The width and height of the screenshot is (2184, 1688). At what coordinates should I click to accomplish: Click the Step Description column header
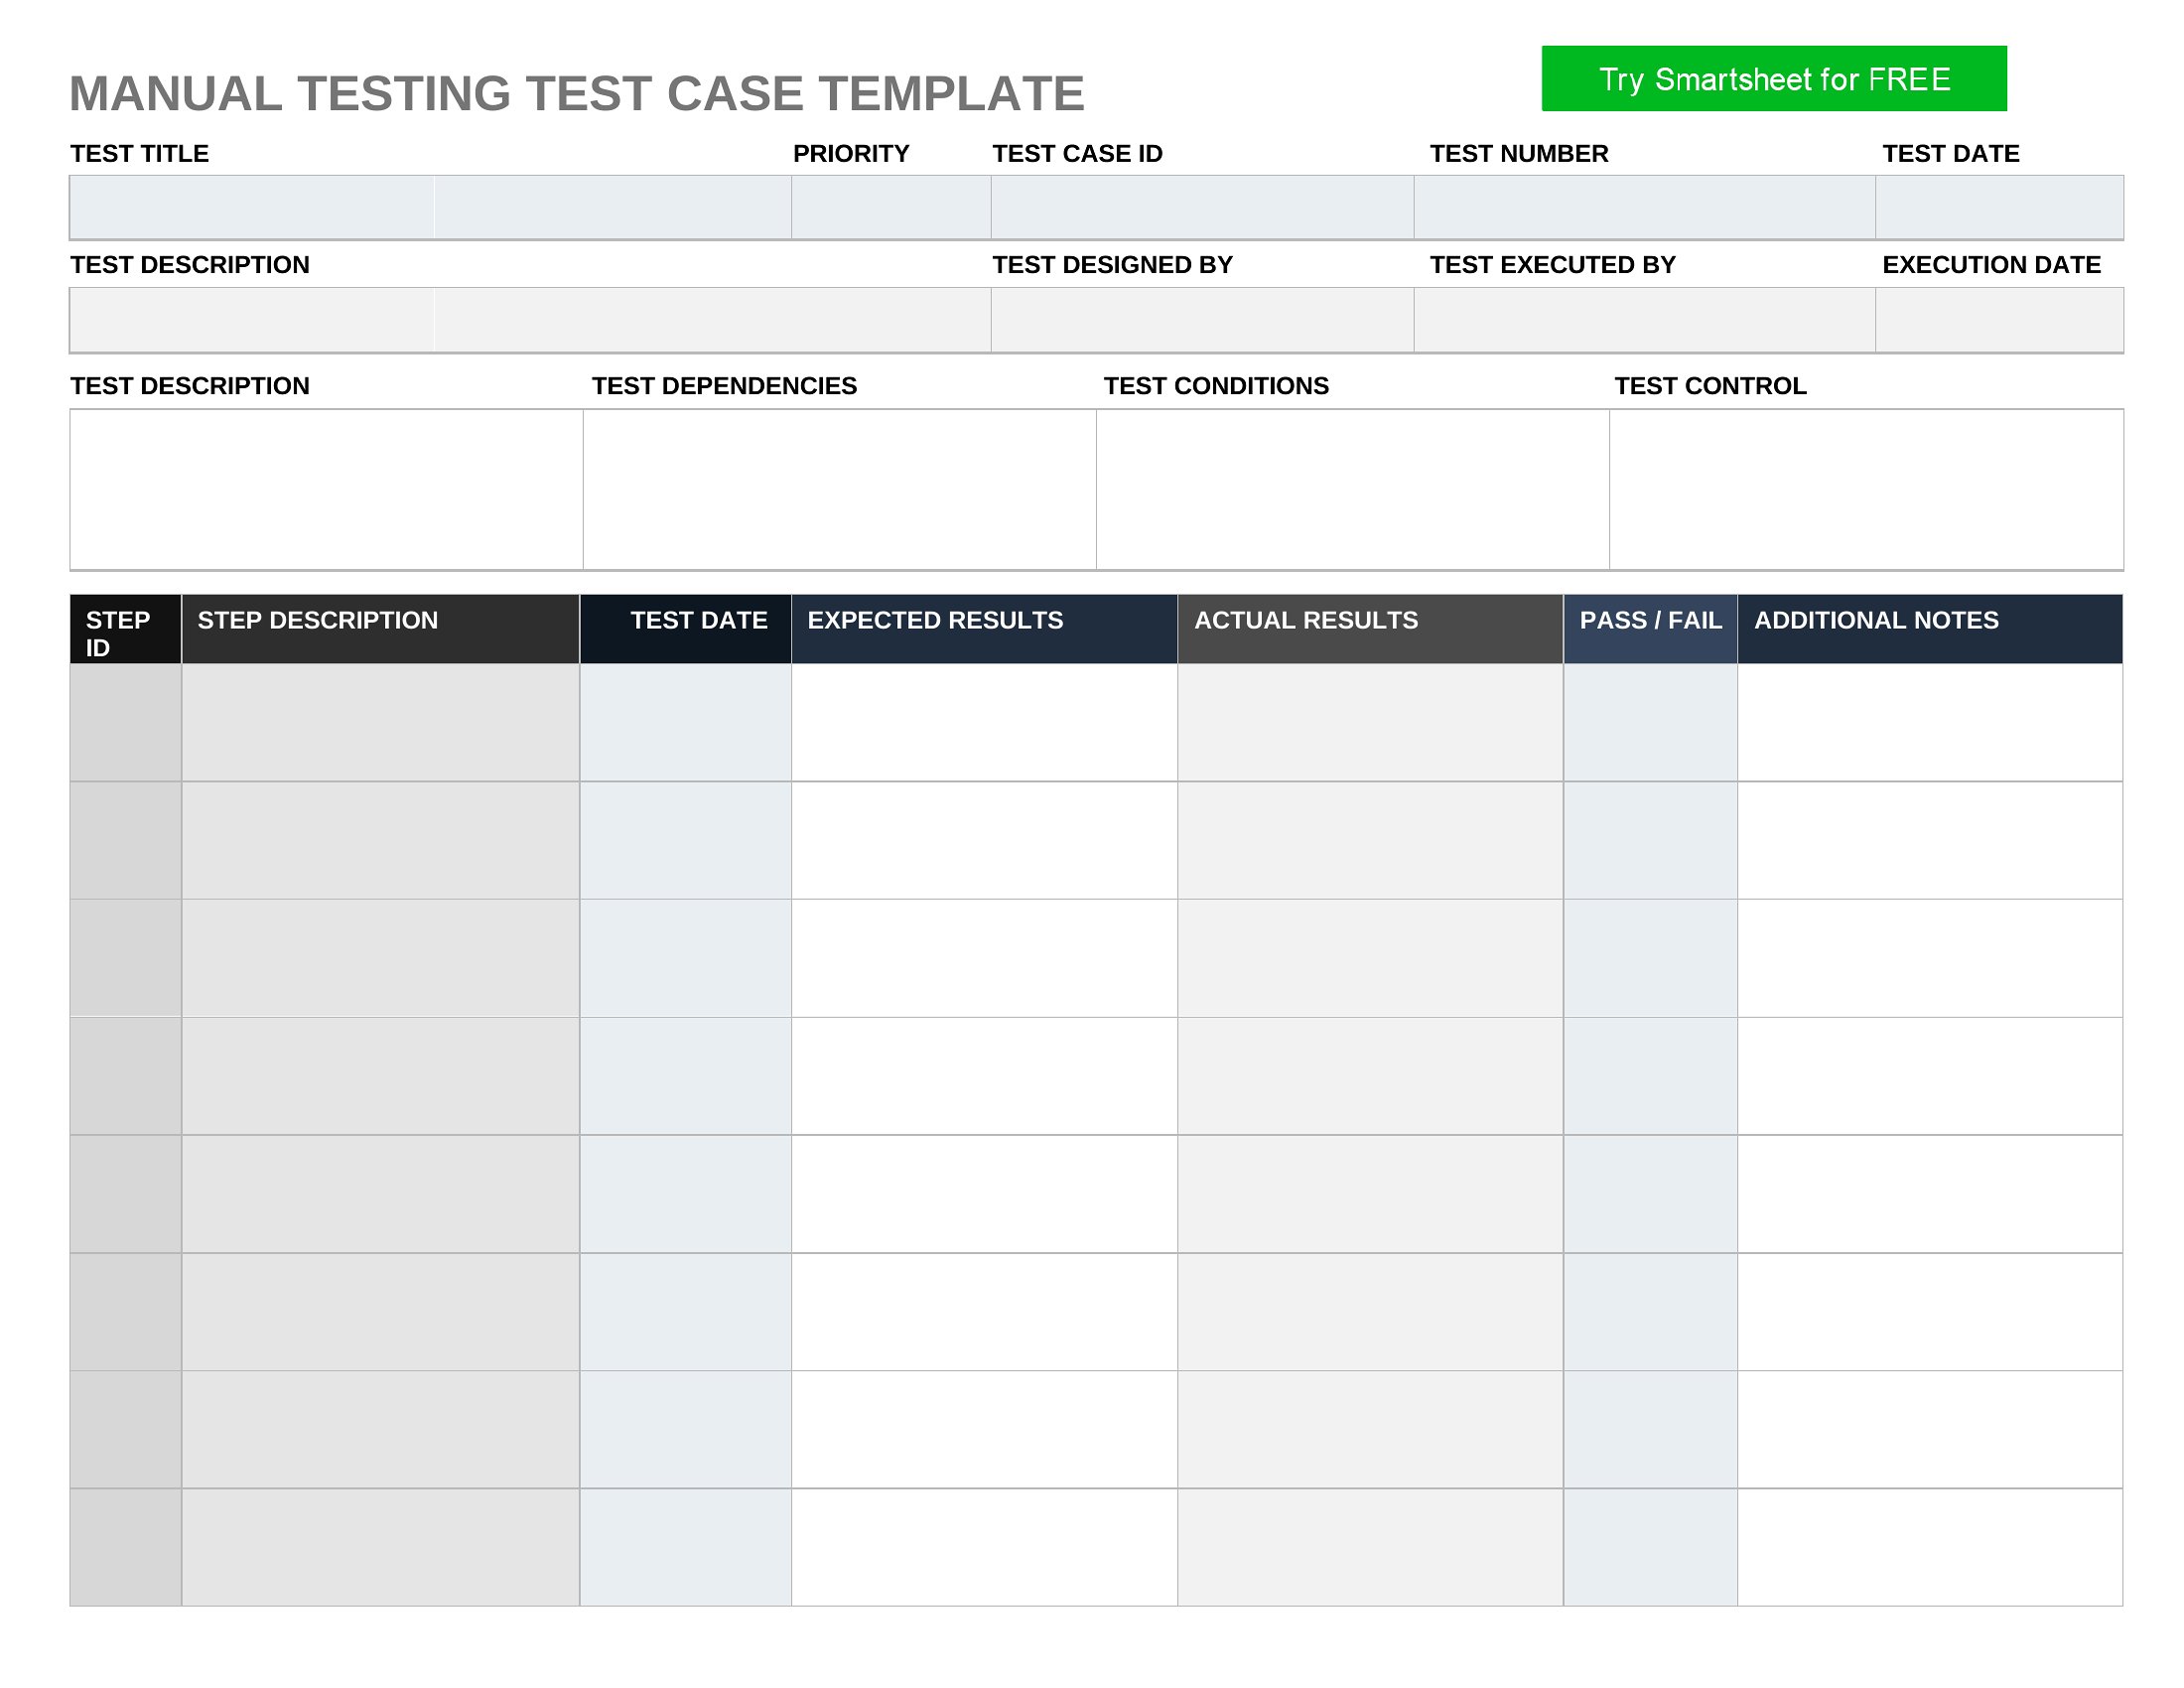380,629
